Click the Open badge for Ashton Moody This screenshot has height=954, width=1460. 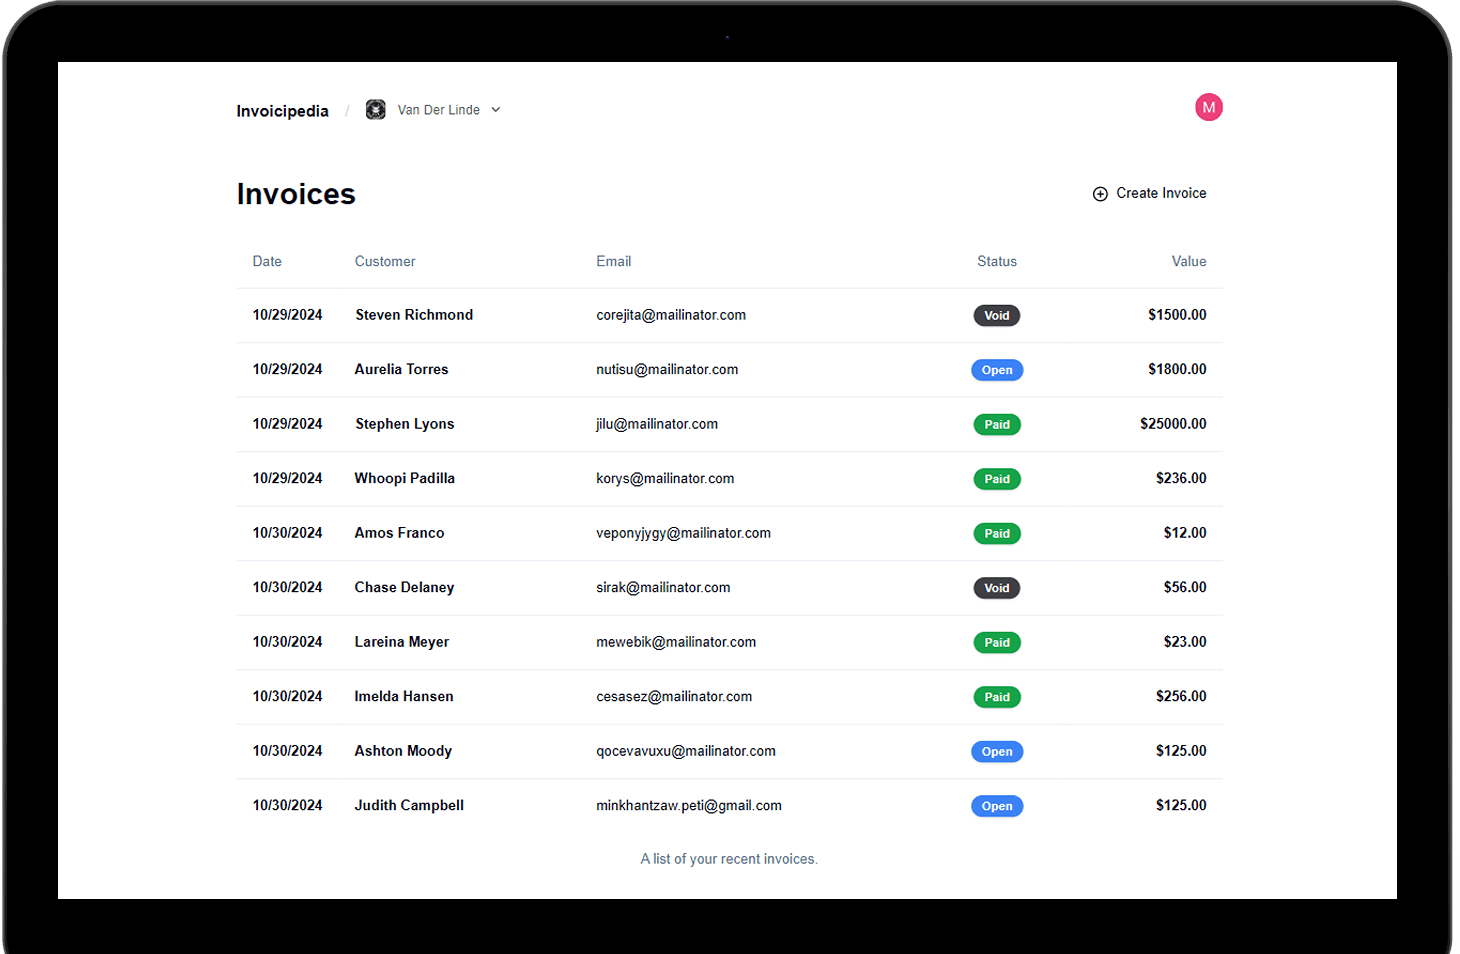pyautogui.click(x=996, y=752)
